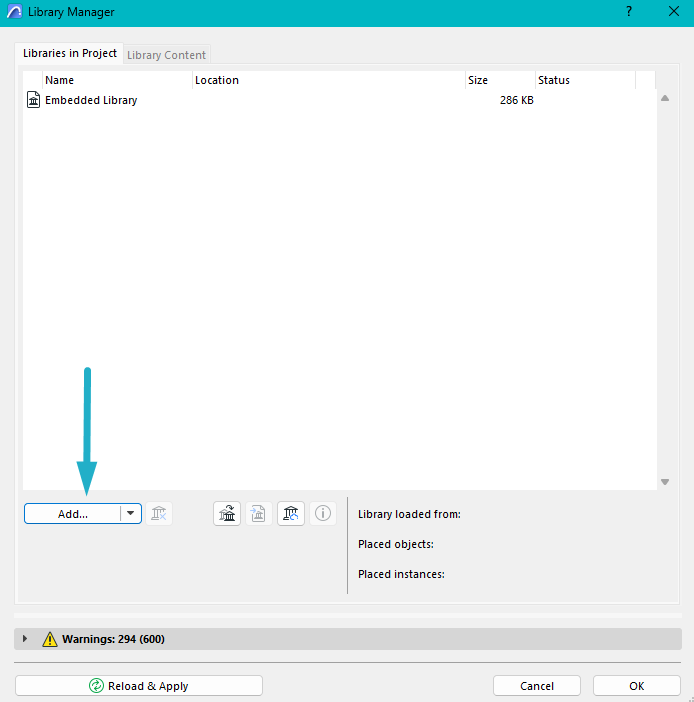Click the help question mark button

629,12
